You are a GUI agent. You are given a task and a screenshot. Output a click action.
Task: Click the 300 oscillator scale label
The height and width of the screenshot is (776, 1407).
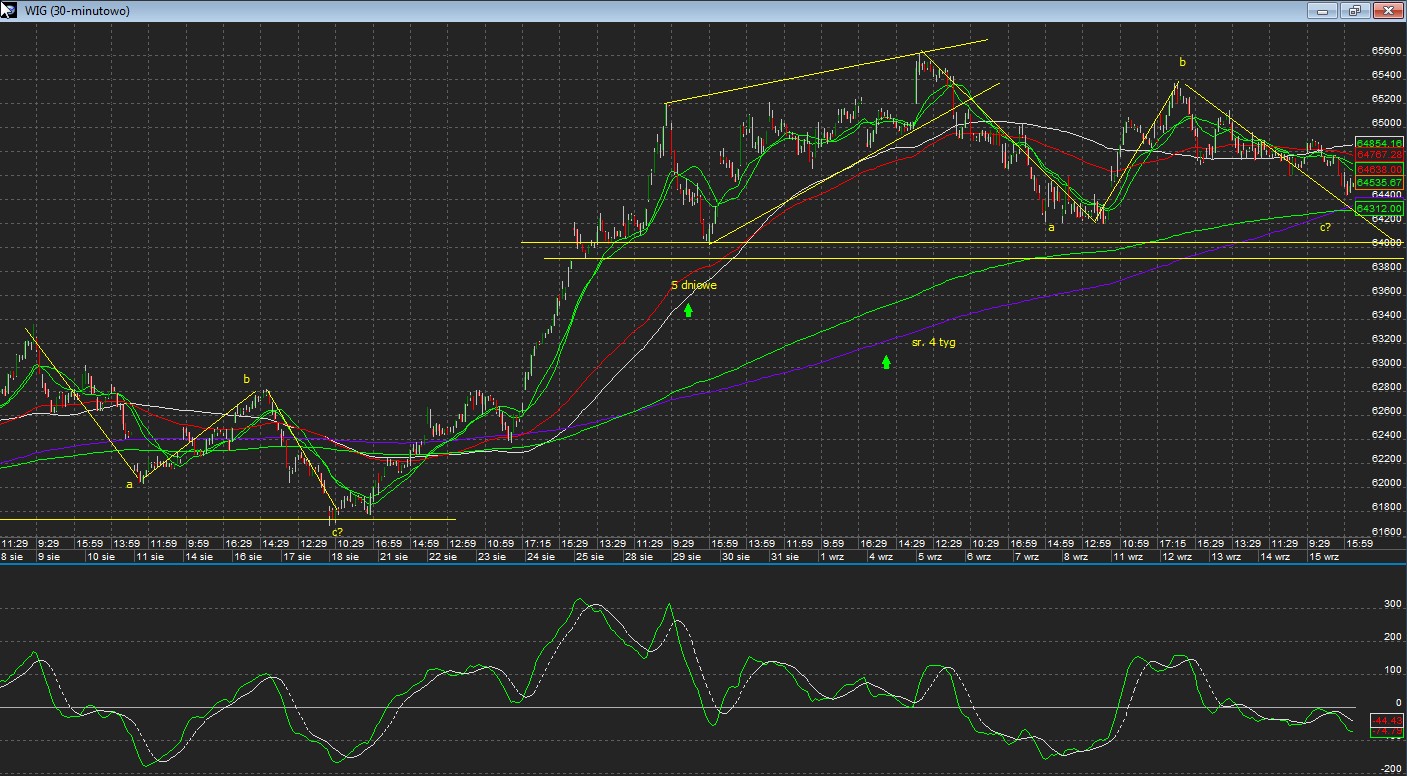[x=1392, y=604]
